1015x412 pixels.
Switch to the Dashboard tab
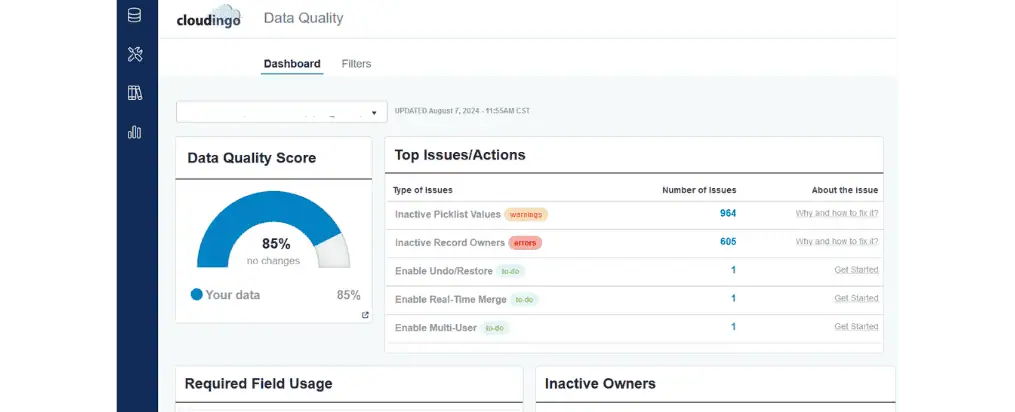(x=292, y=64)
